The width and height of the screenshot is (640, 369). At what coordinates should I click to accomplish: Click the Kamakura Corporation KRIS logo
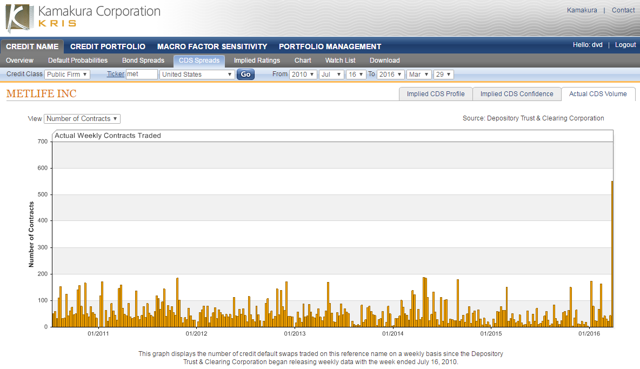pos(83,17)
